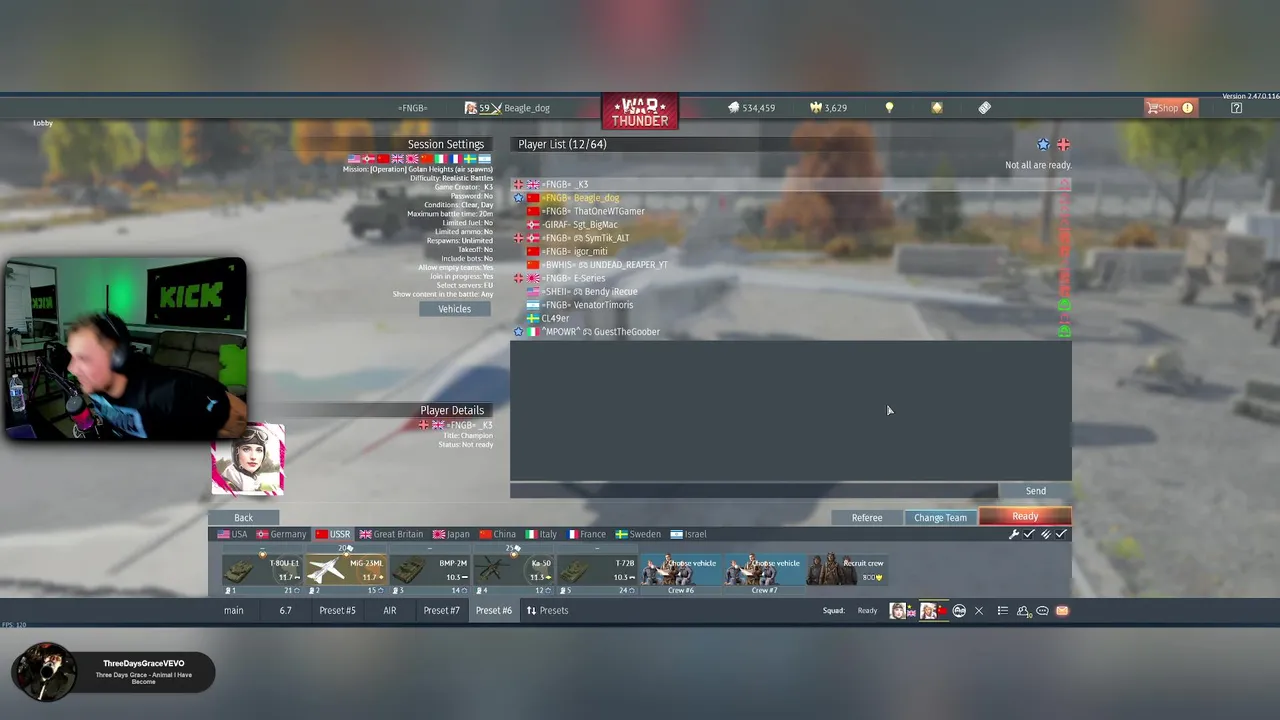Open the War Thunder logo menu

640,111
